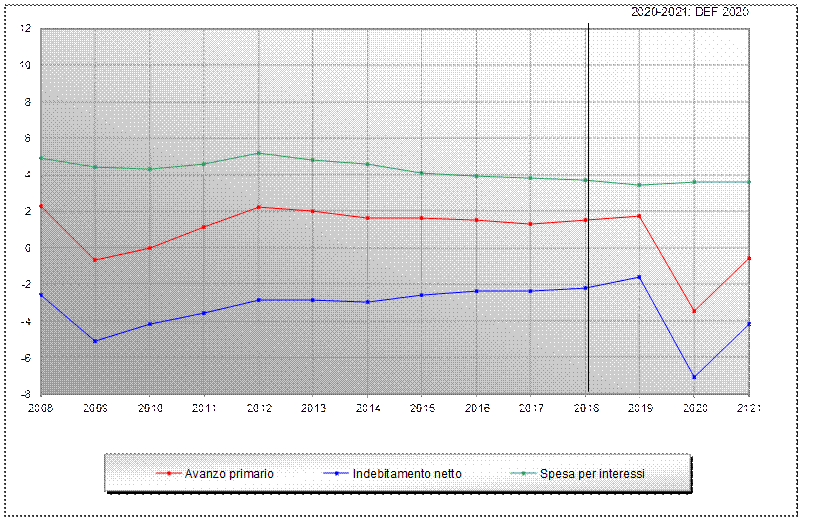This screenshot has width=814, height=523.
Task: Click the 2015 x-axis label
Action: [422, 408]
